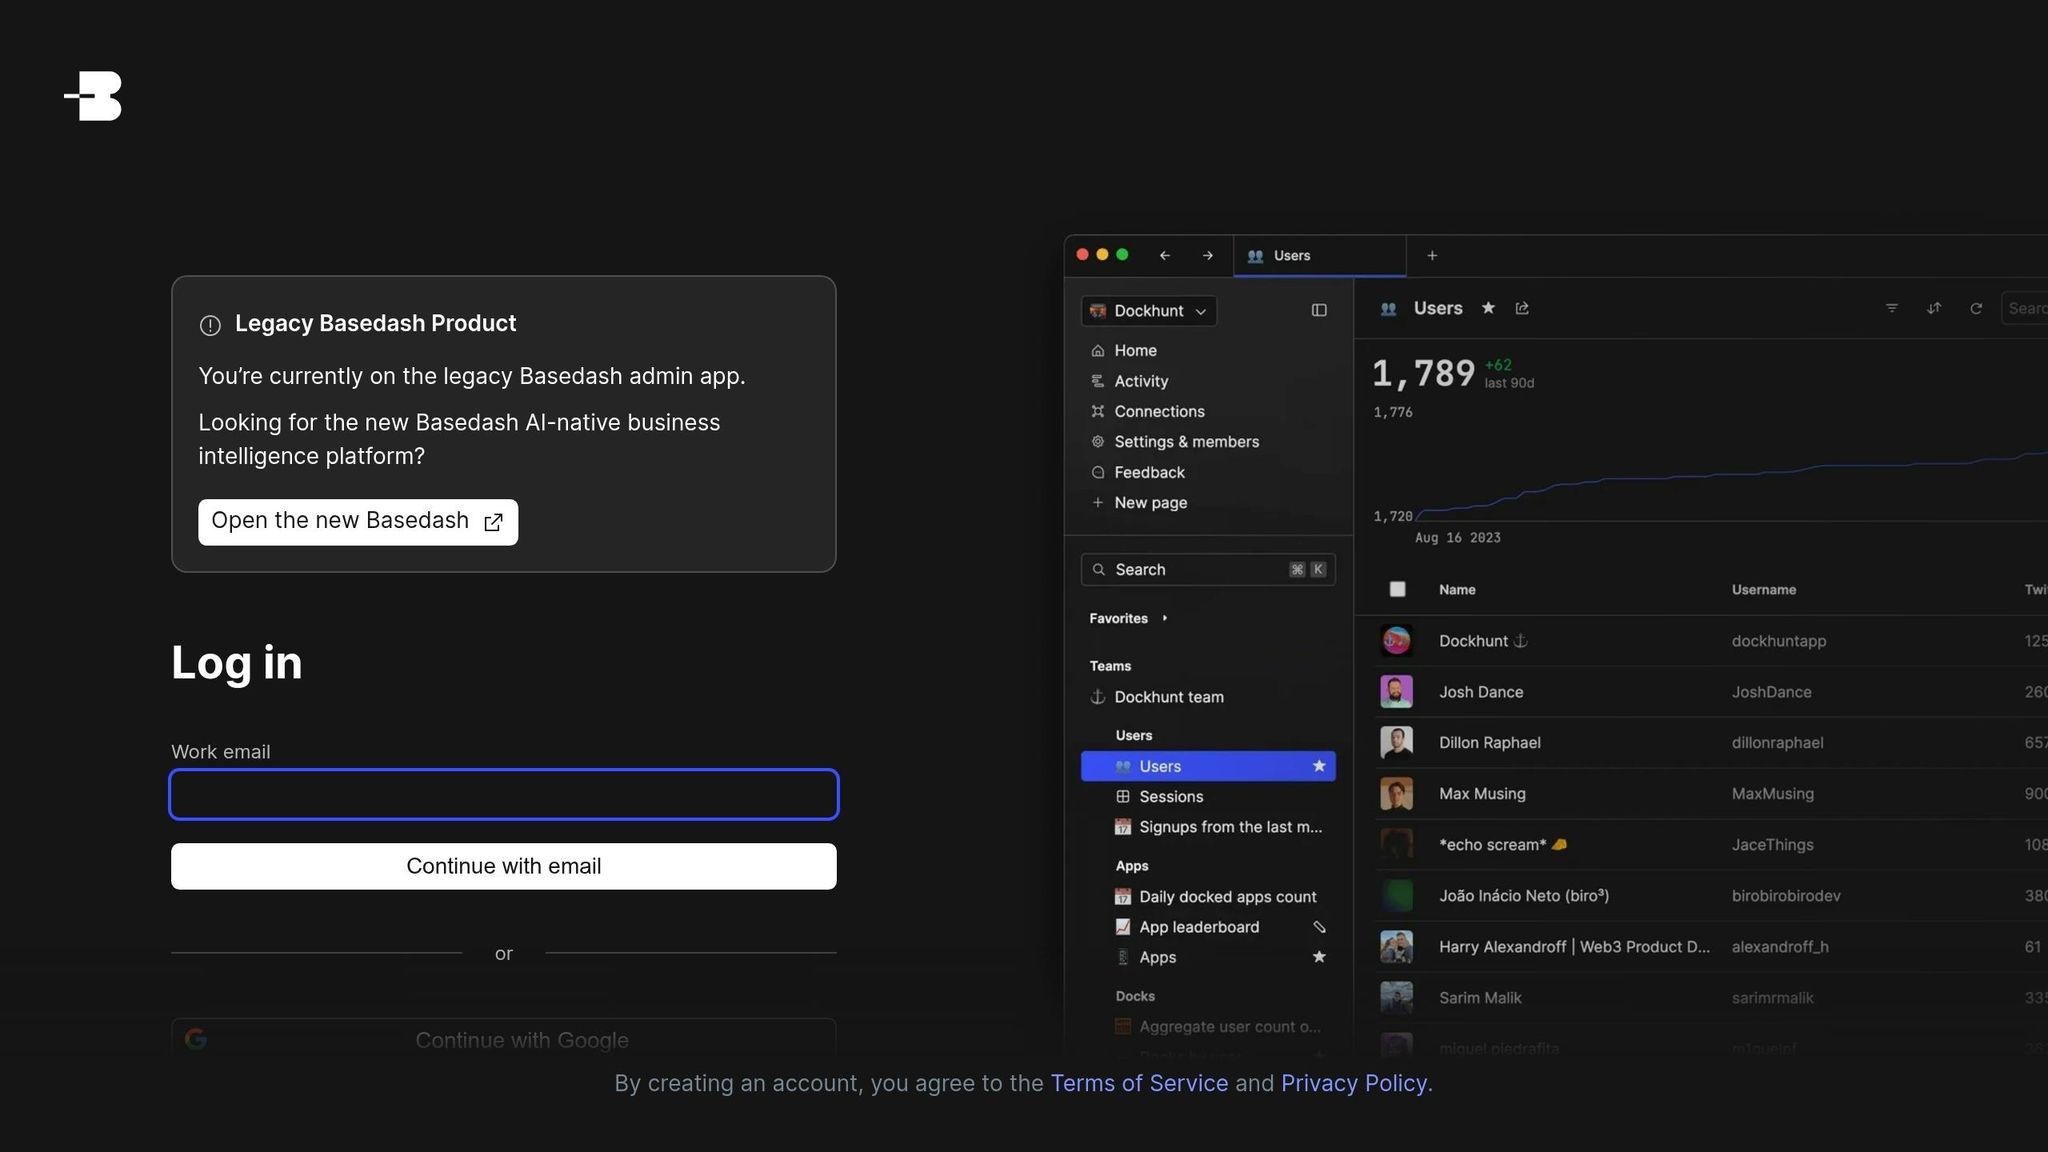The width and height of the screenshot is (2048, 1152).
Task: Click the plus icon to add tab
Action: (x=1432, y=256)
